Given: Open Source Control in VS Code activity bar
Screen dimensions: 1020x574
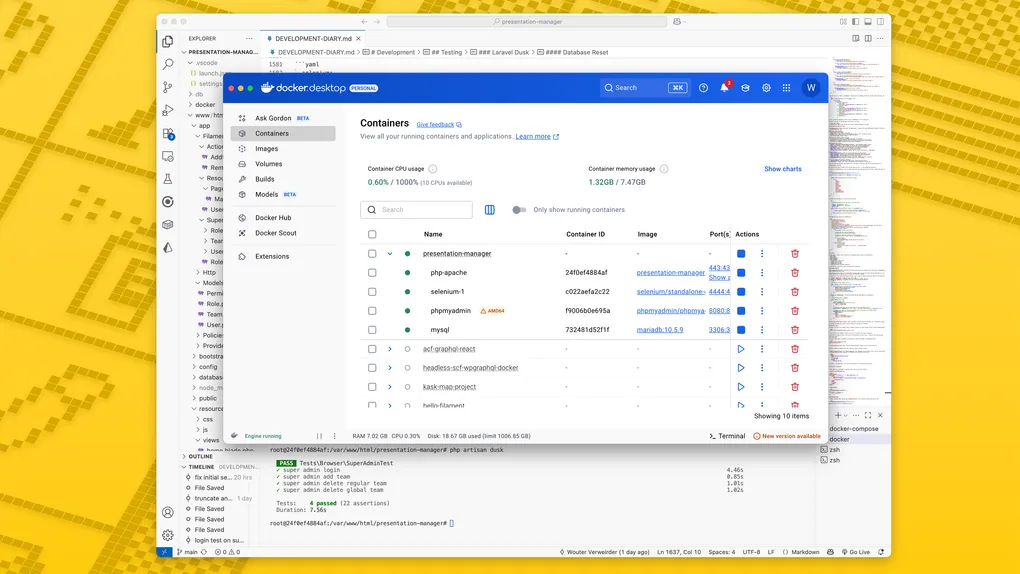Looking at the screenshot, I should tap(168, 87).
